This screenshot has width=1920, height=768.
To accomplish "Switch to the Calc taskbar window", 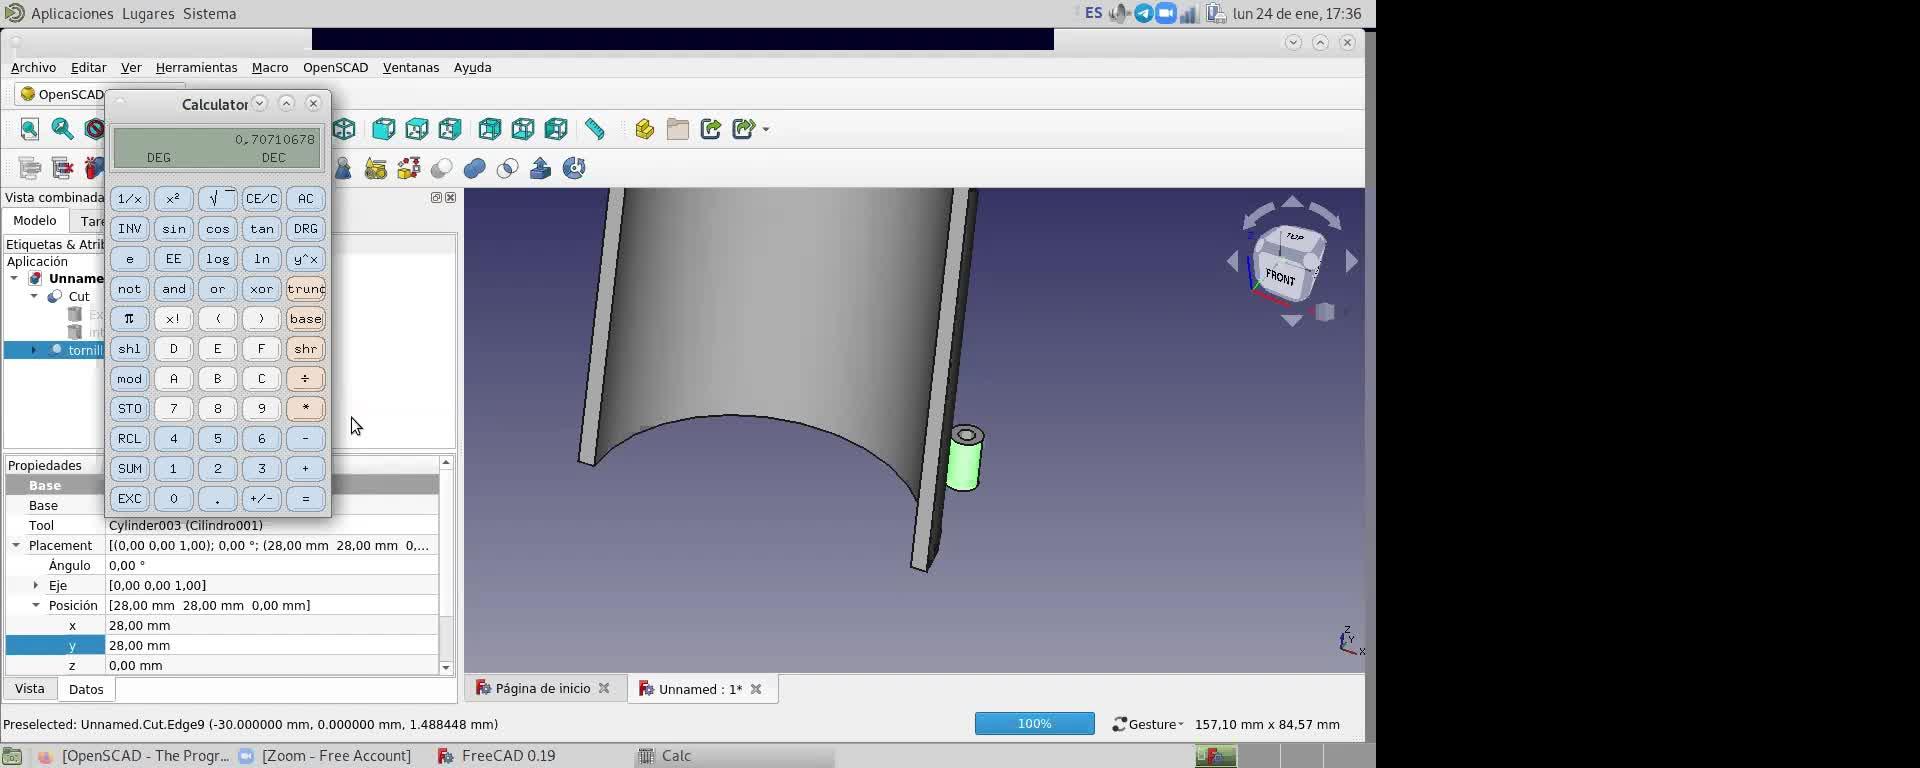I will [x=735, y=756].
